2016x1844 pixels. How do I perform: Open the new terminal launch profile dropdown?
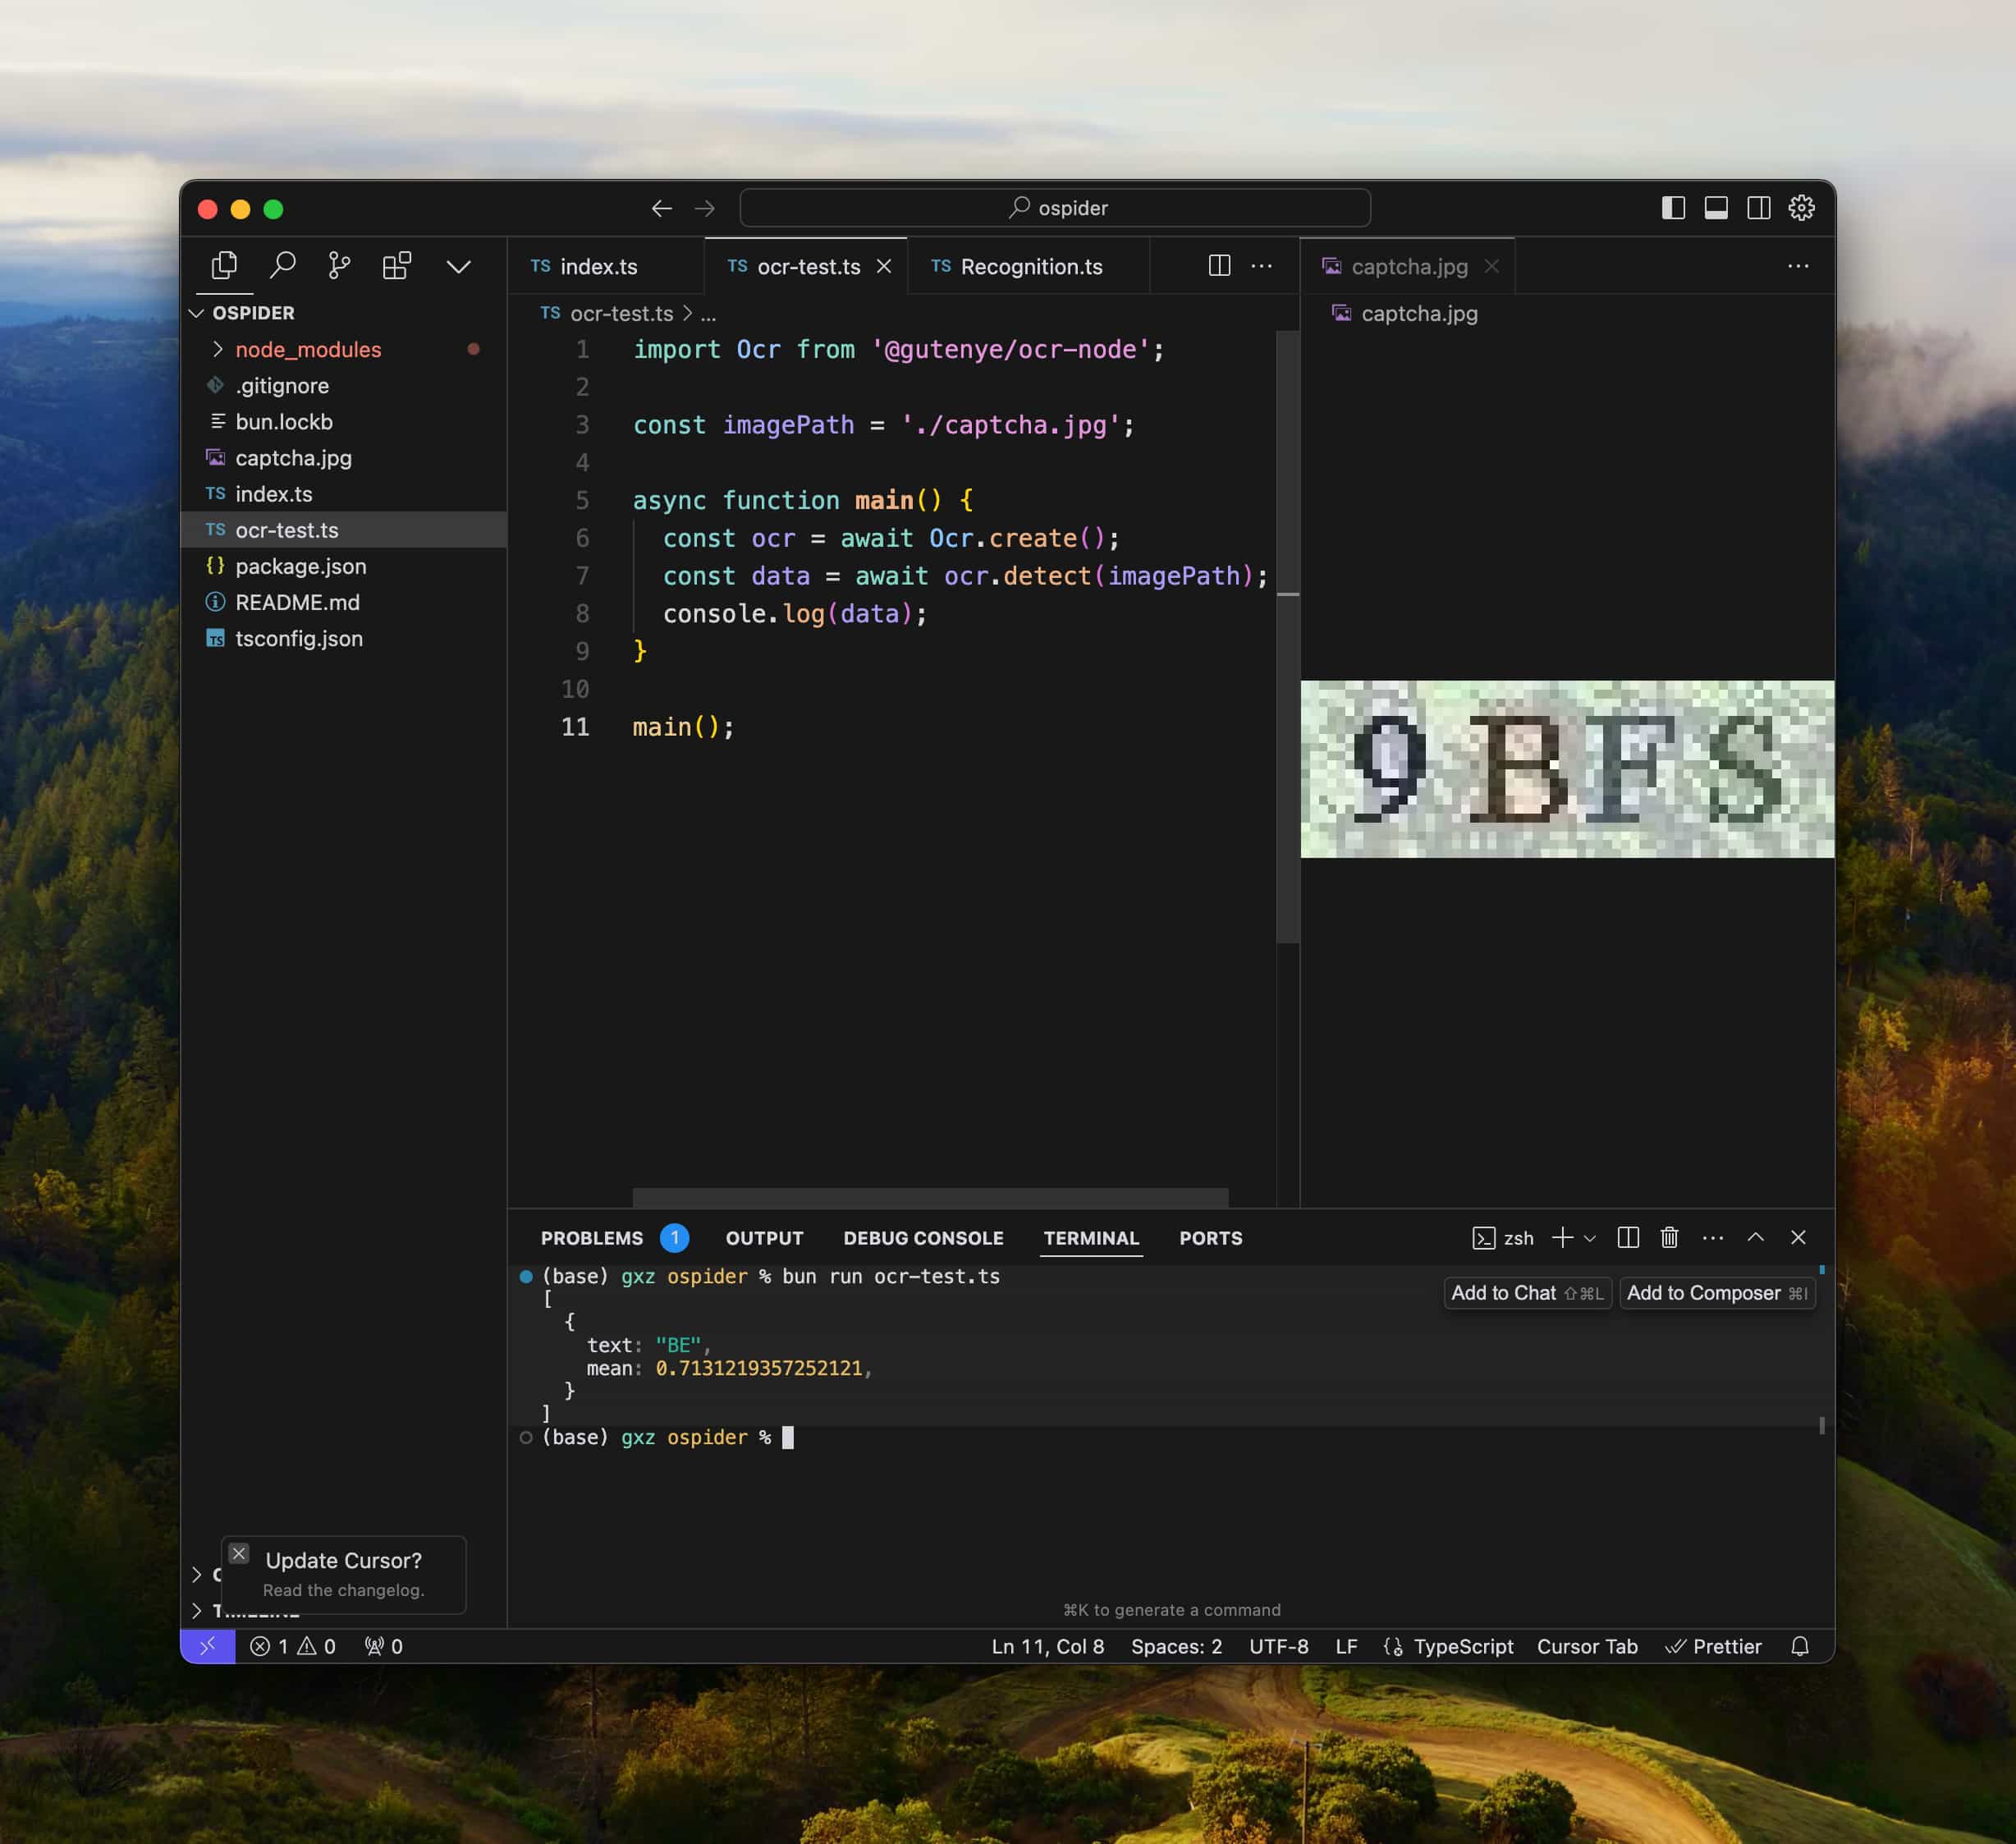coord(1590,1238)
